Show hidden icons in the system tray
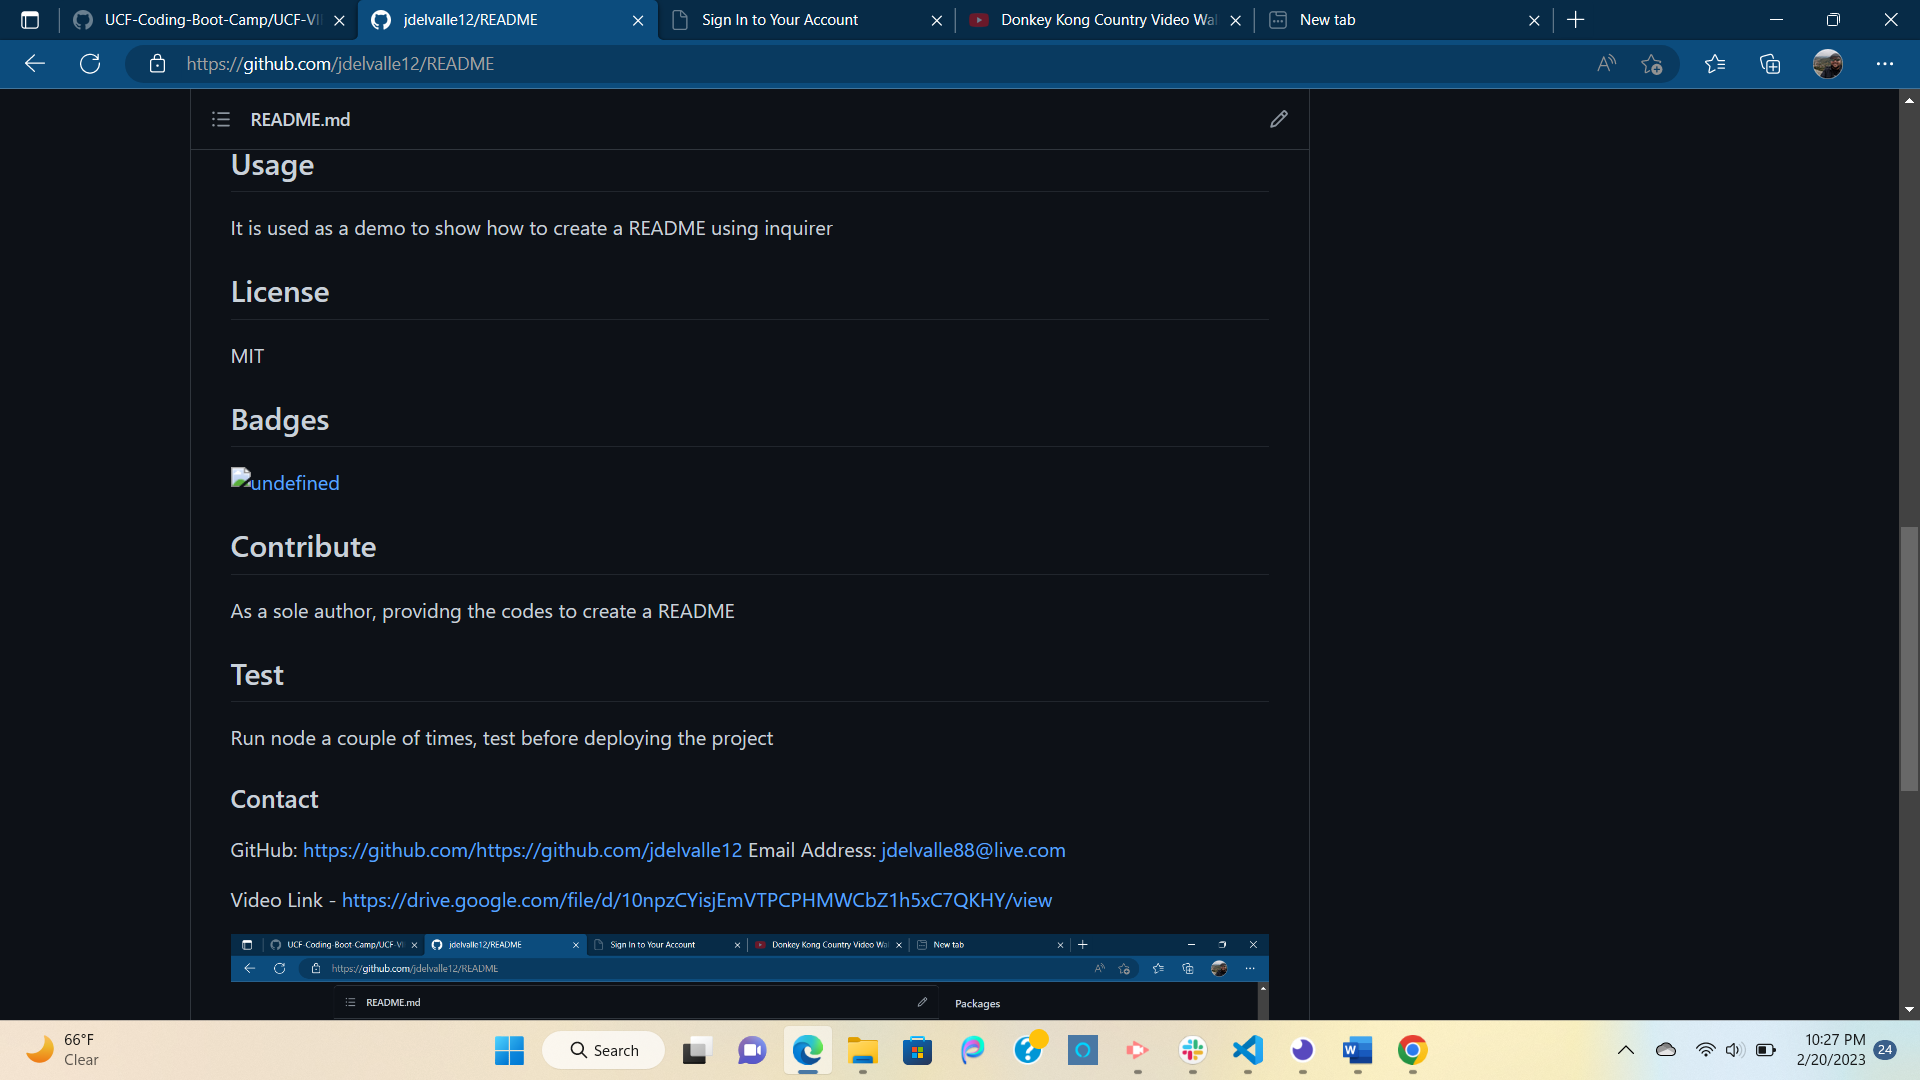The width and height of the screenshot is (1920, 1080). (1625, 1050)
